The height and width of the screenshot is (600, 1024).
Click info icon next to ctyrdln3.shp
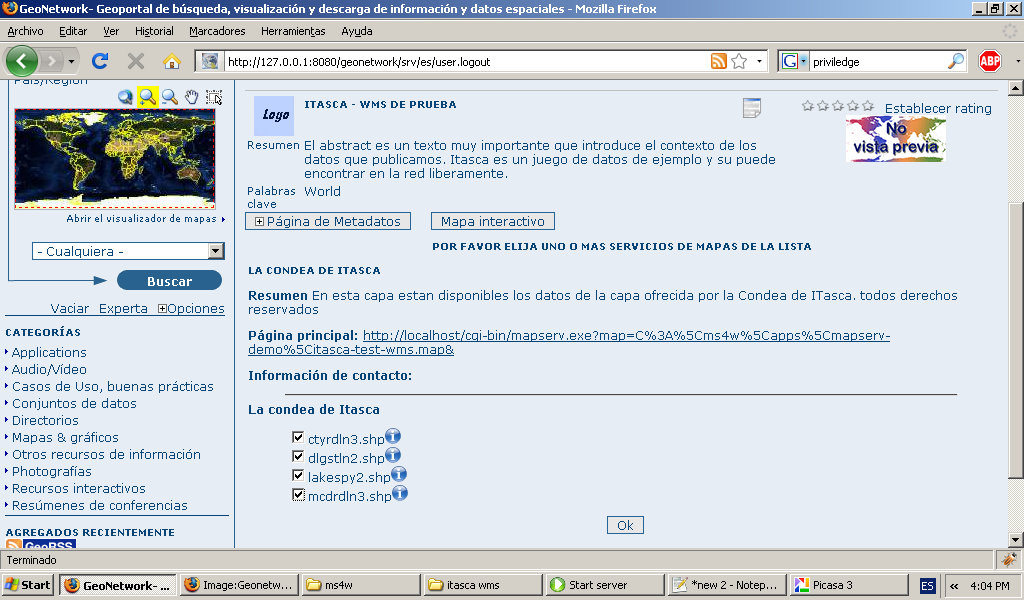393,437
